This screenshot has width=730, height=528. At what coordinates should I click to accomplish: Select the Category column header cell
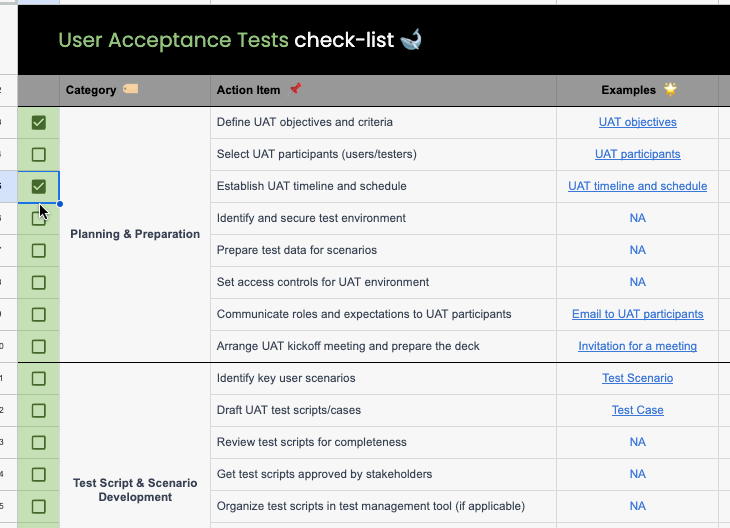134,90
